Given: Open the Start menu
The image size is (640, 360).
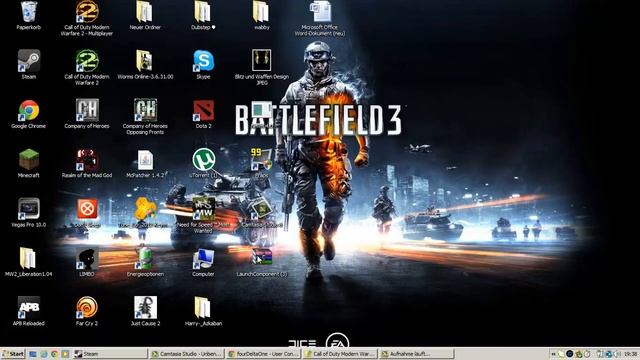Looking at the screenshot, I should click(x=13, y=354).
